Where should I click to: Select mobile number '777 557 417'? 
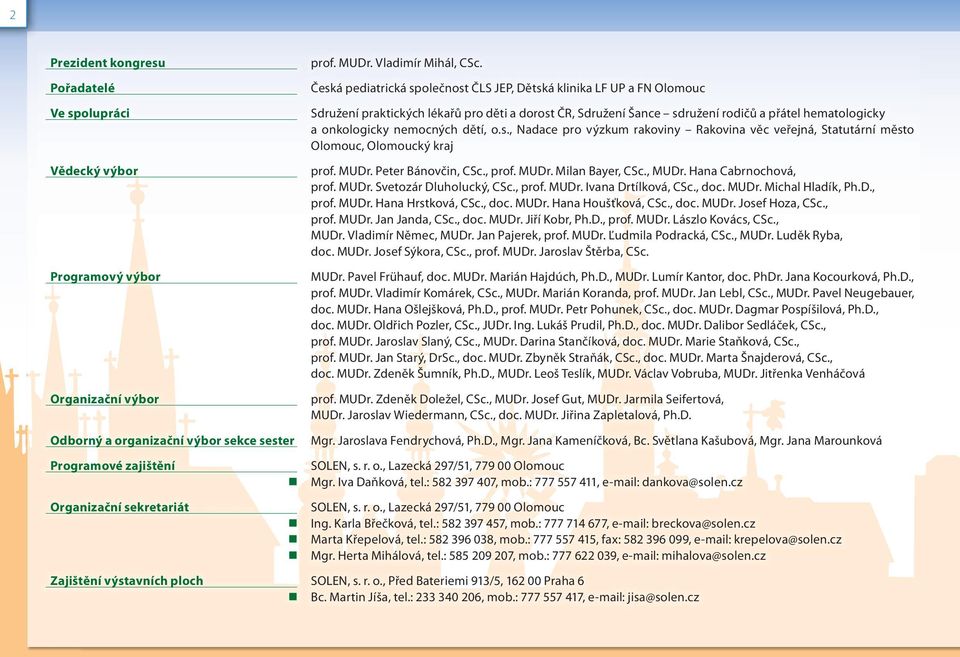(x=552, y=598)
